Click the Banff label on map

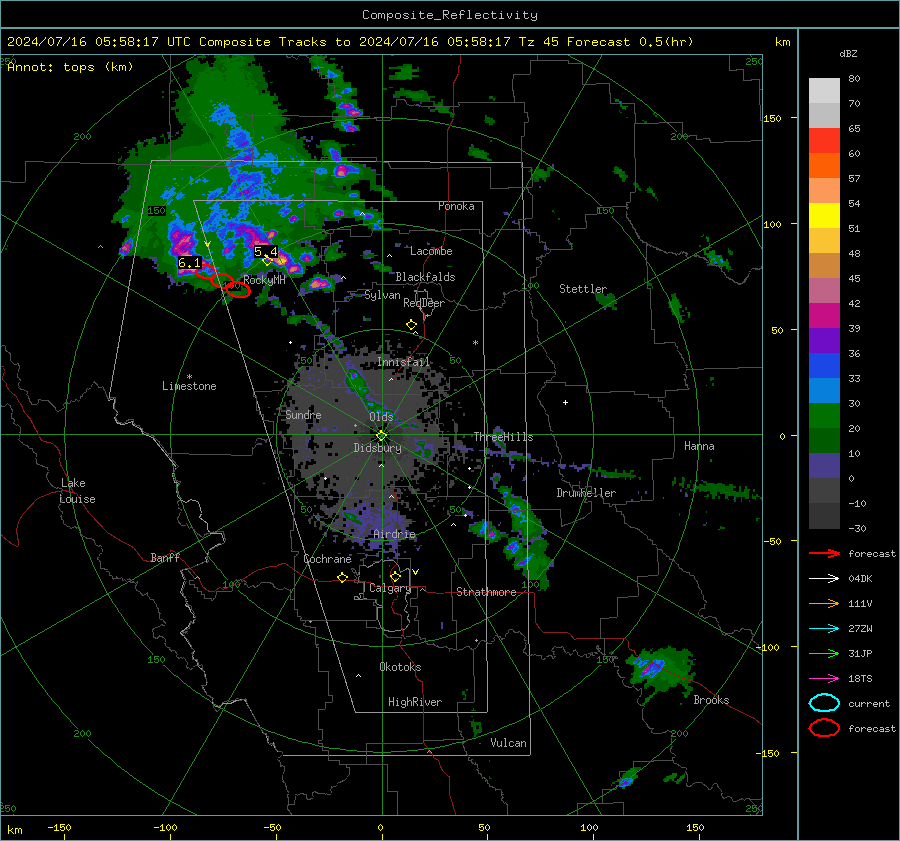pyautogui.click(x=165, y=558)
